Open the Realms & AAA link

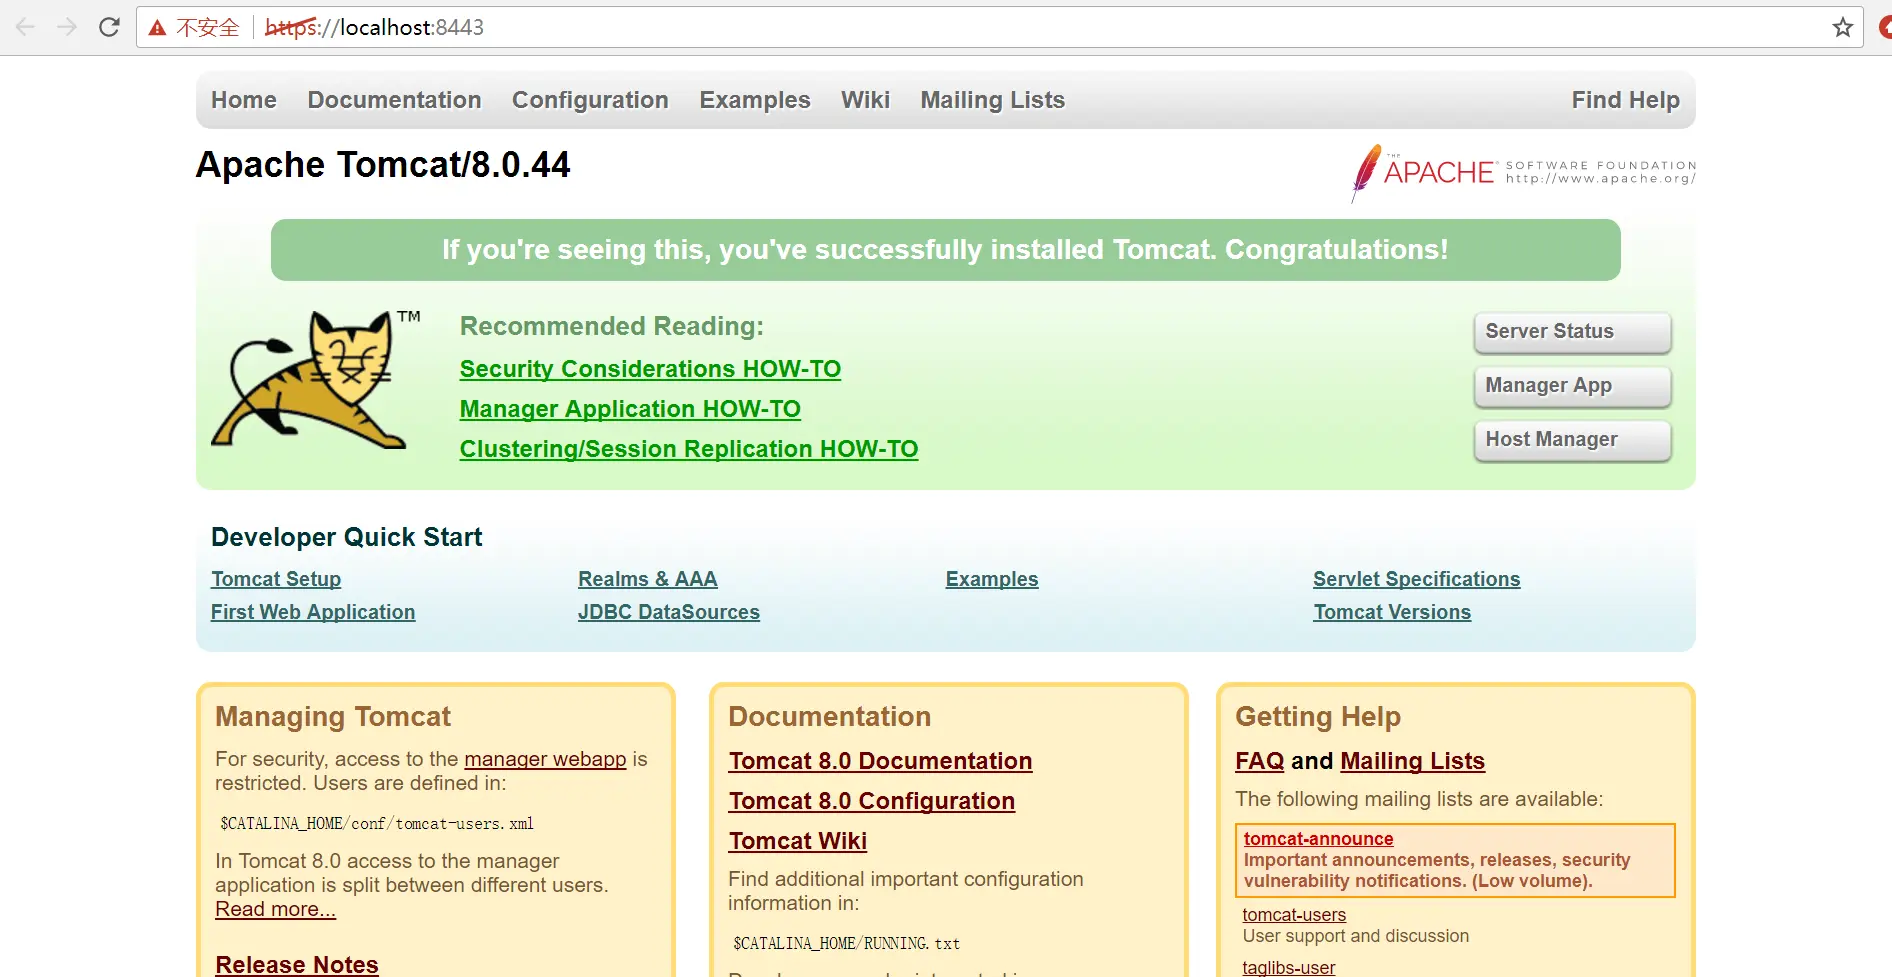(648, 579)
